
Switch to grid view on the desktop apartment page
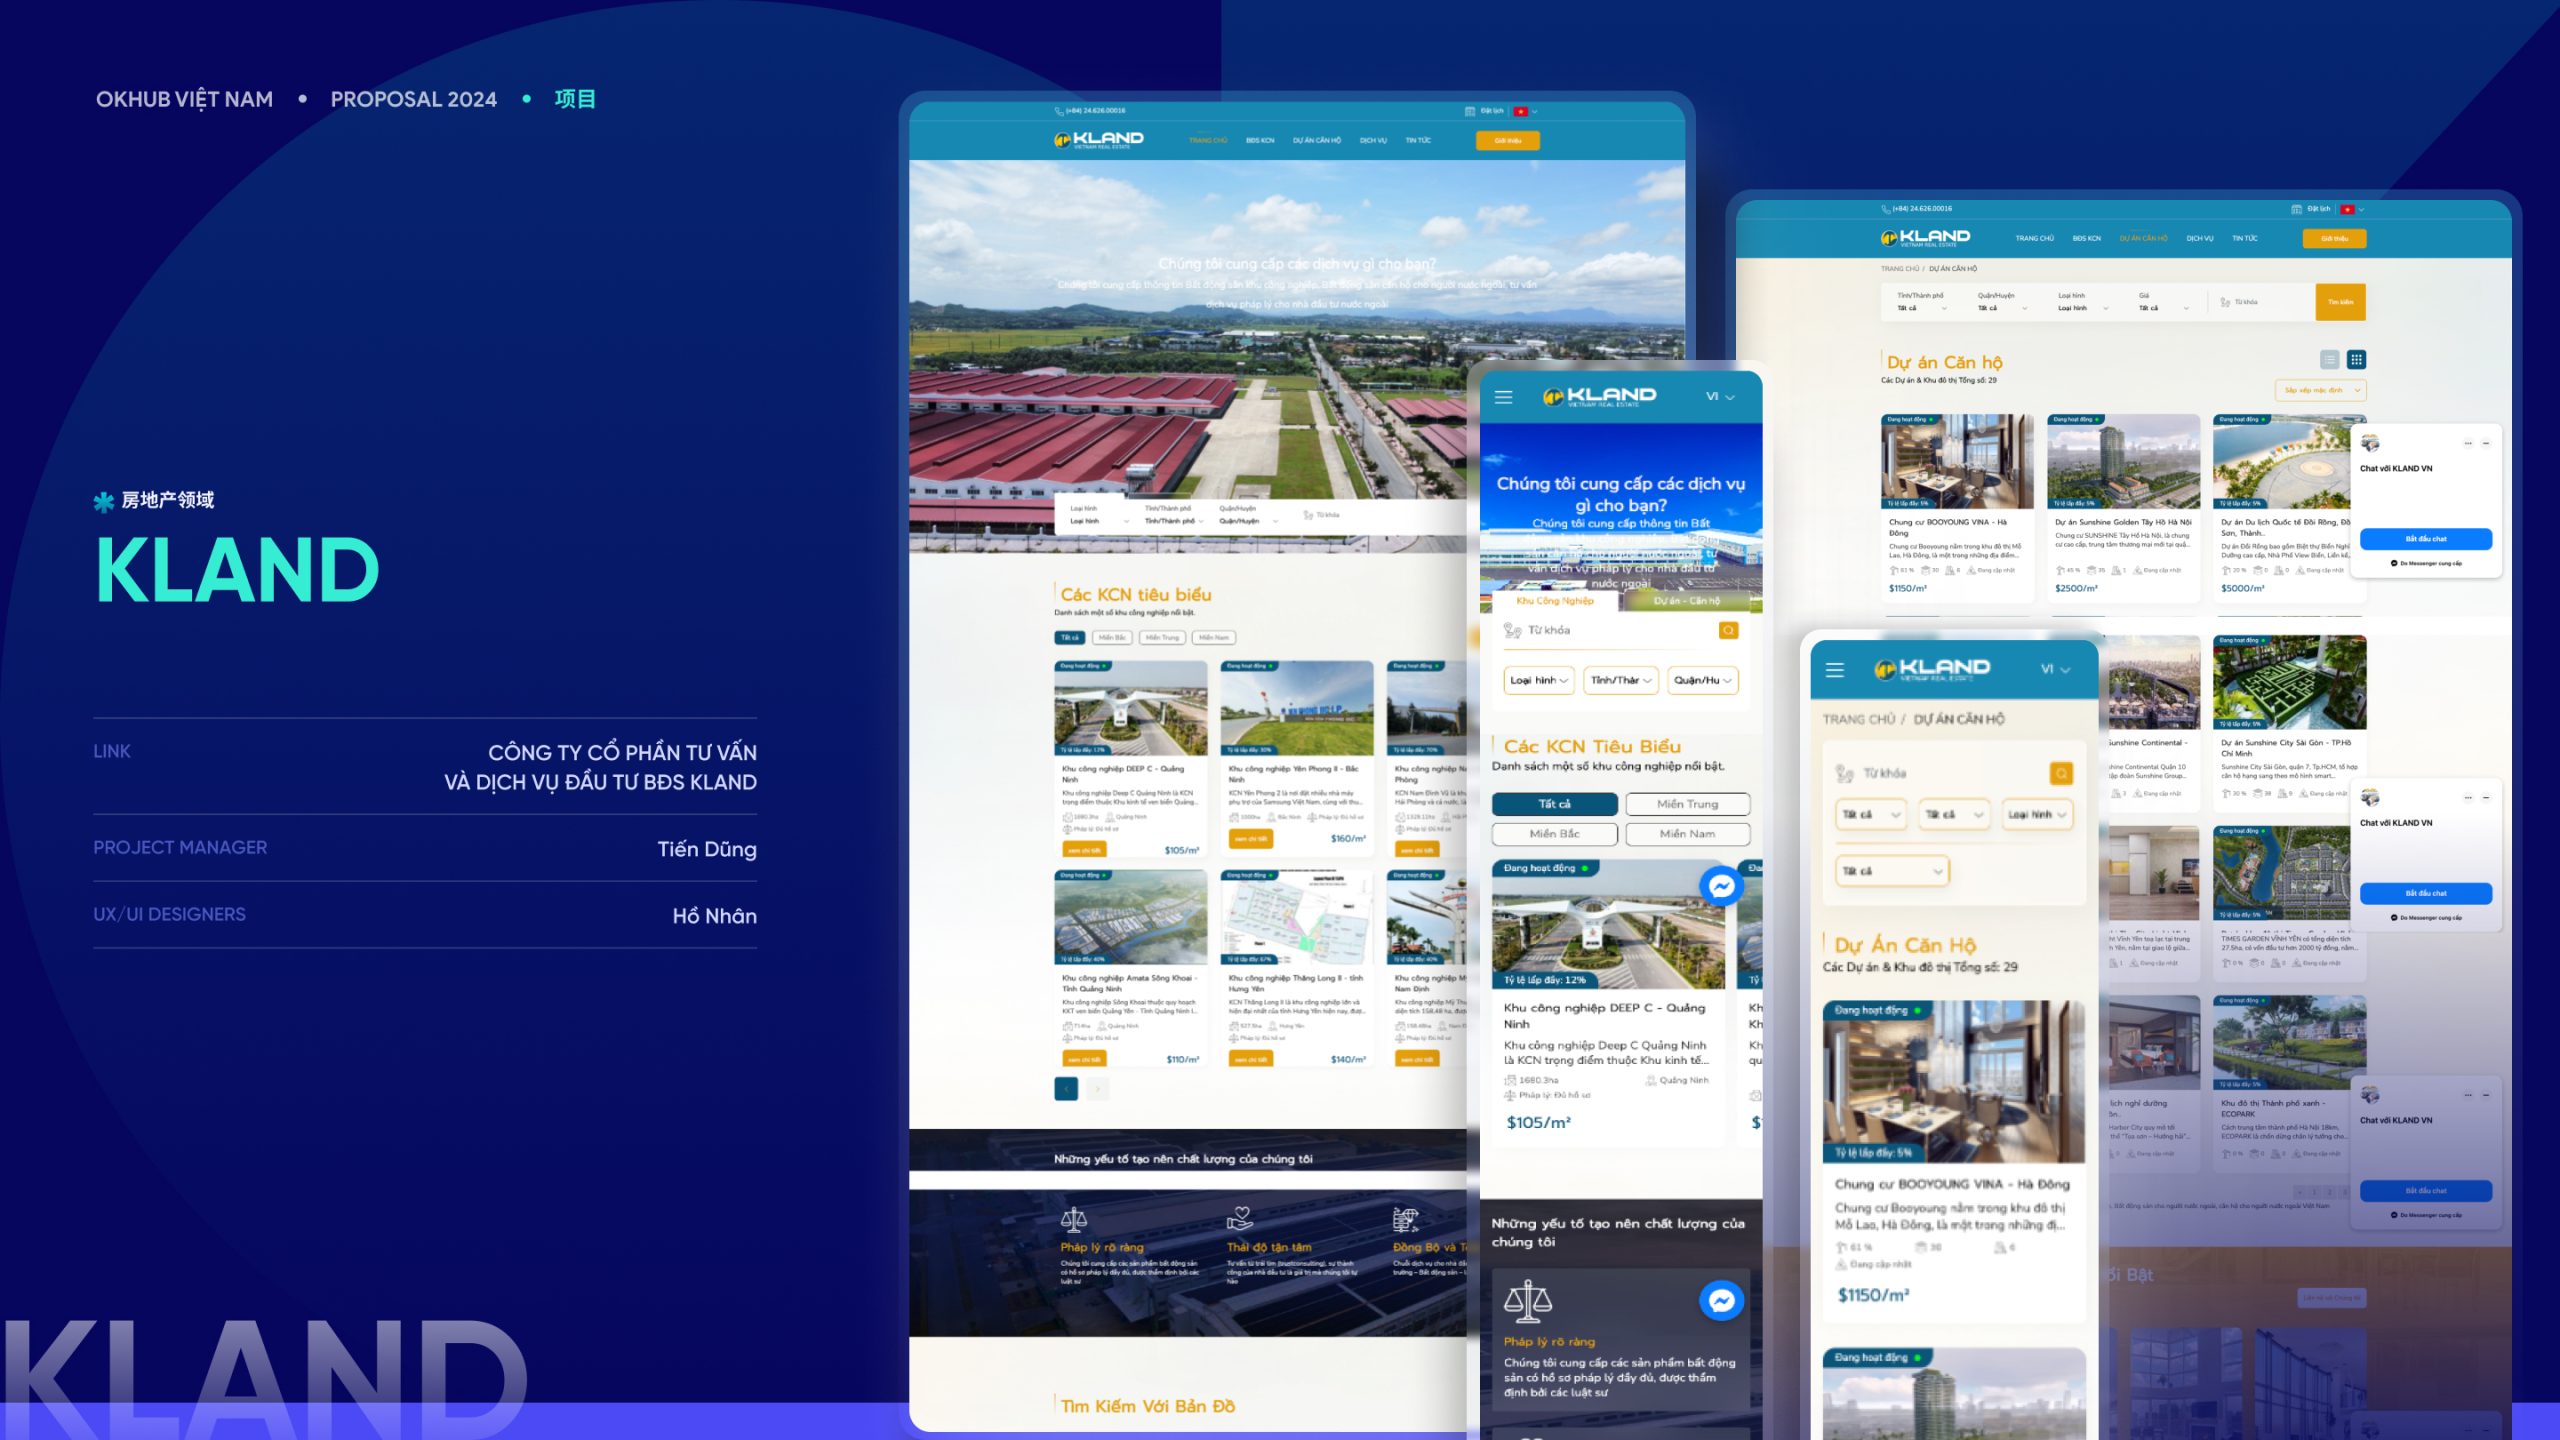click(x=2357, y=360)
